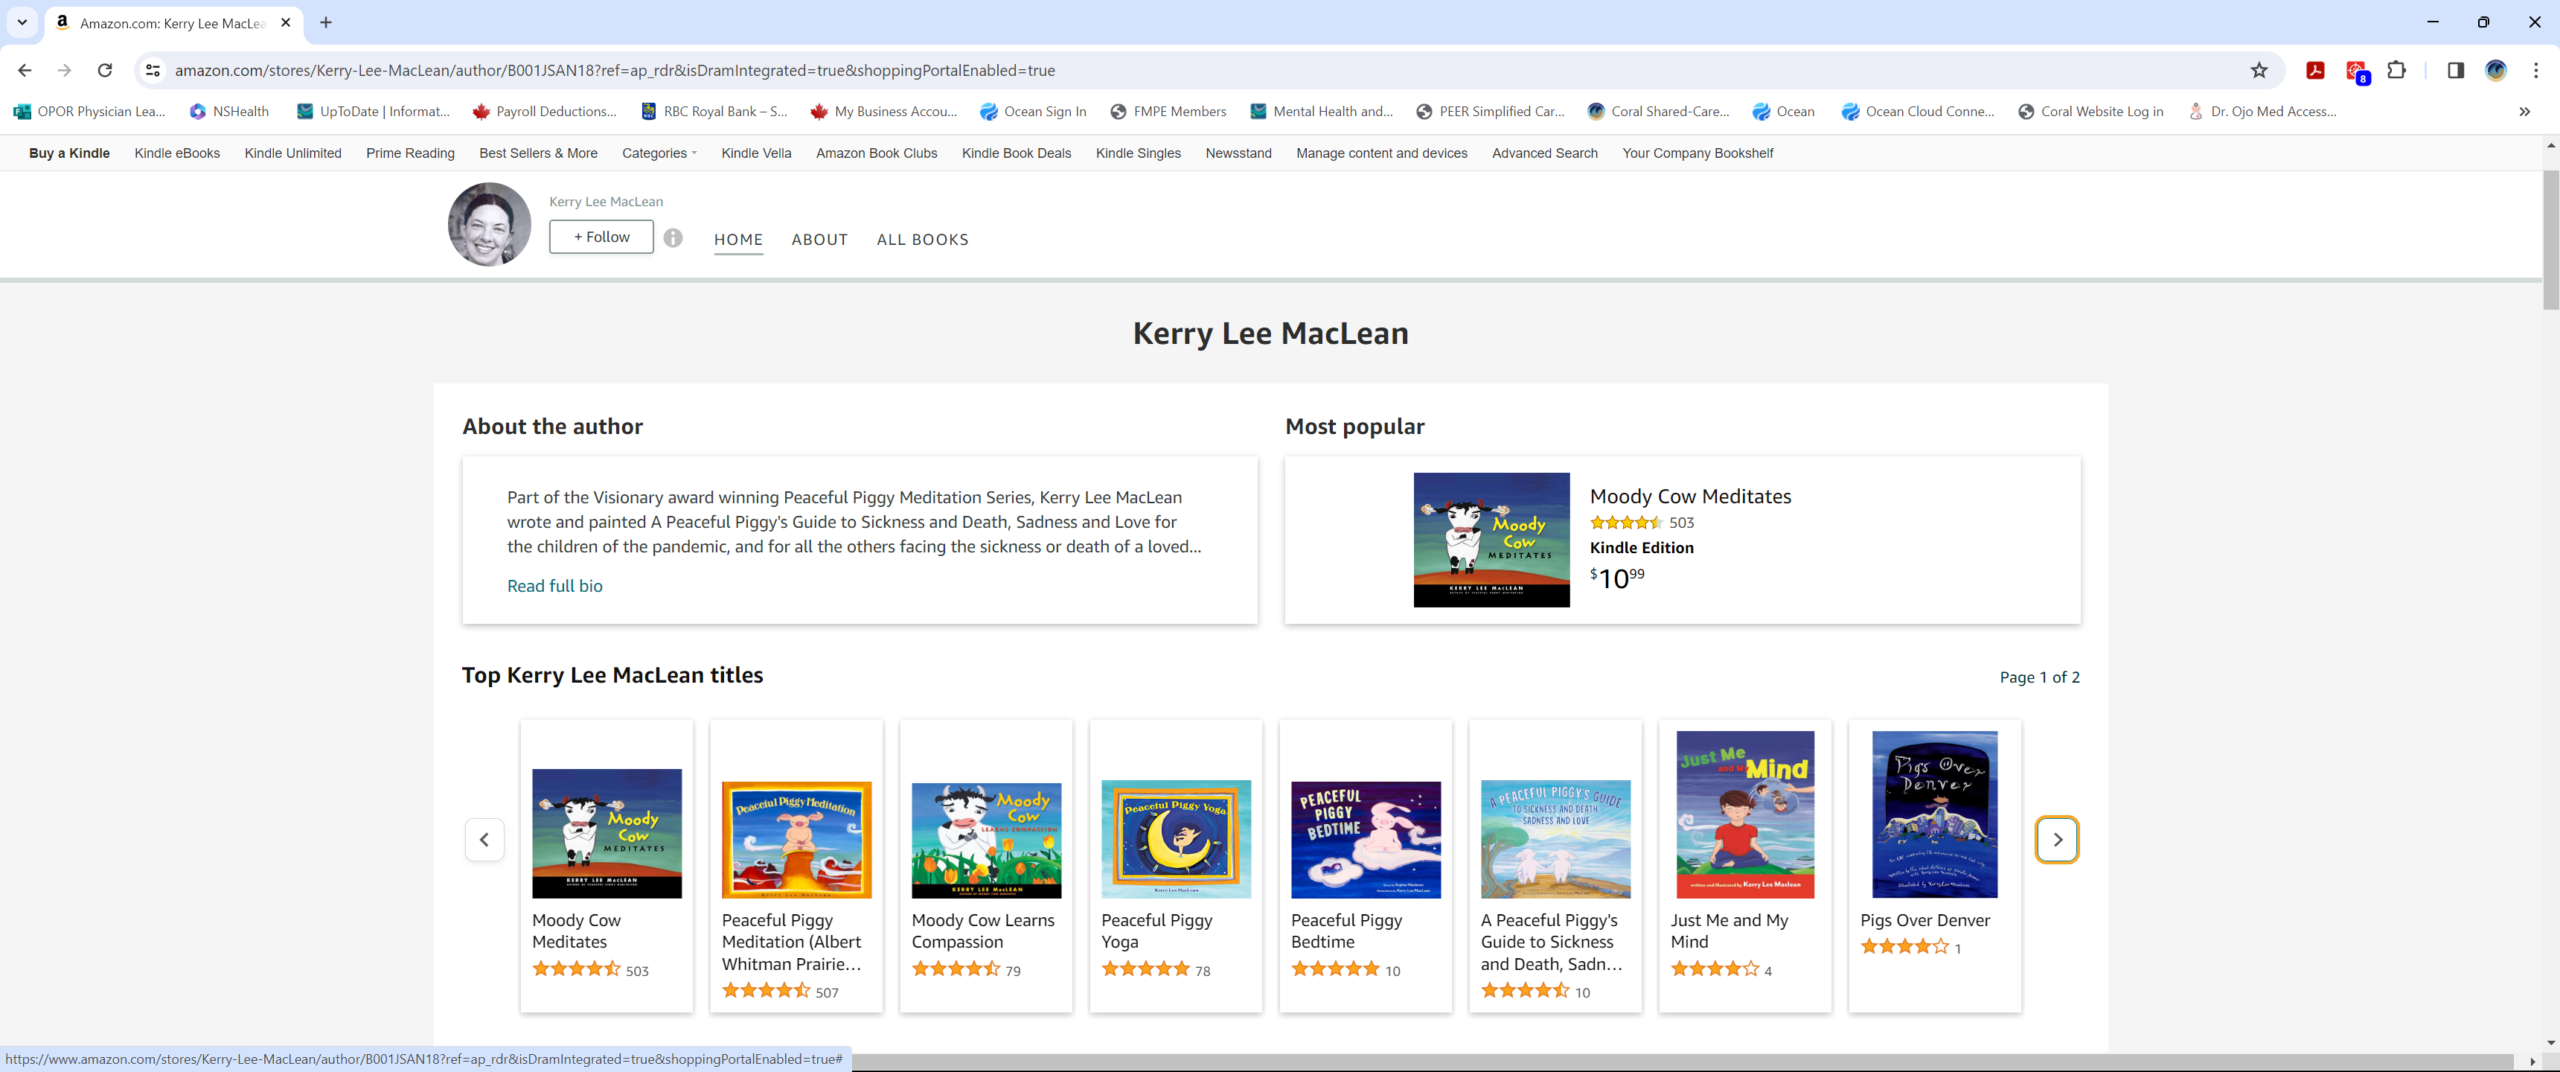Open the Chrome extensions puzzle icon
The height and width of the screenshot is (1072, 2560).
[x=2396, y=70]
